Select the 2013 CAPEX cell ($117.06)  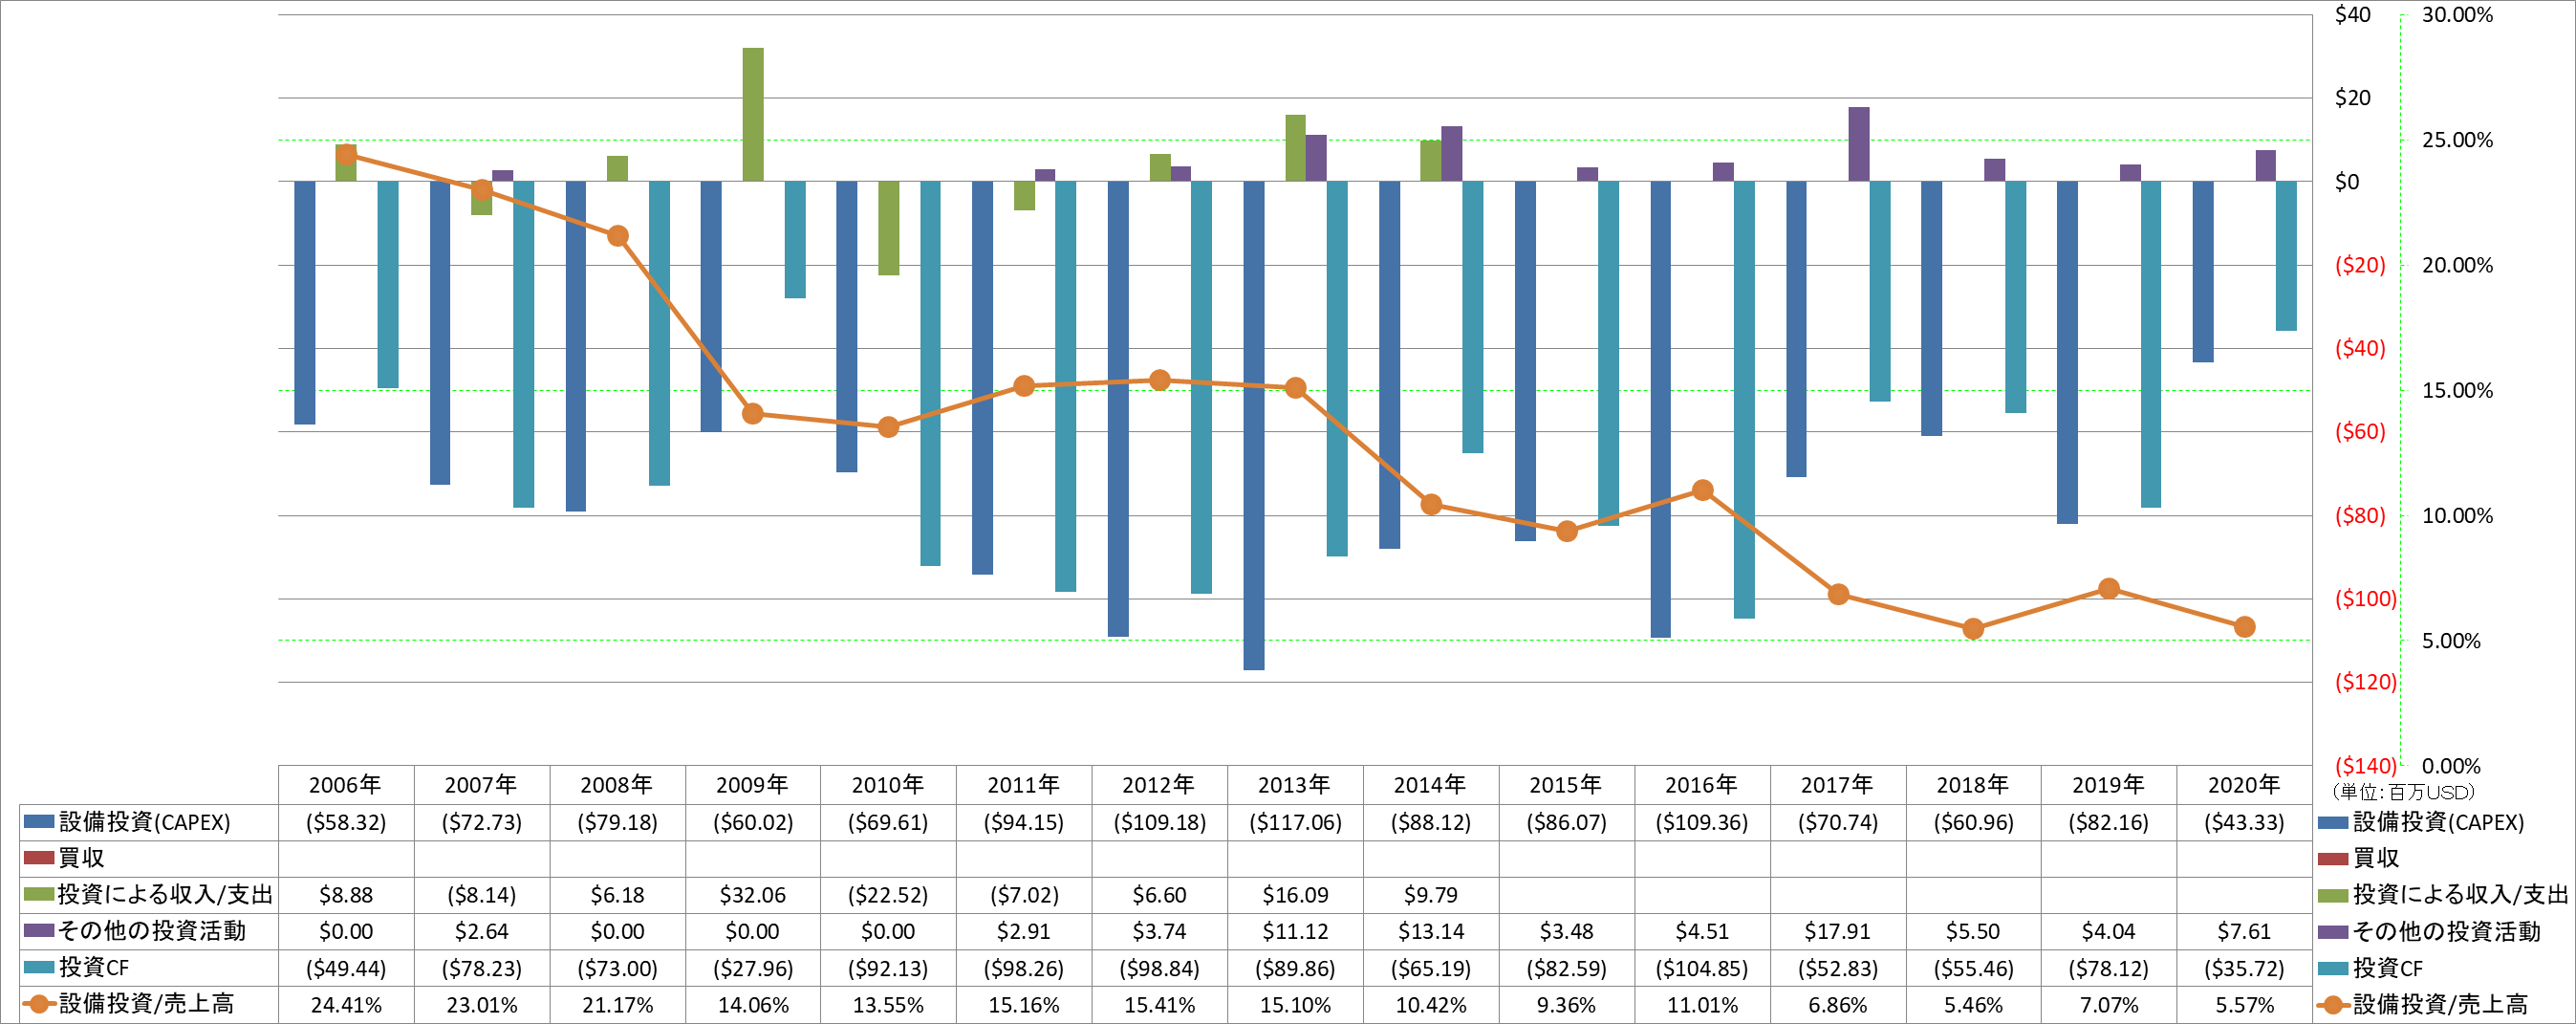click(1295, 822)
